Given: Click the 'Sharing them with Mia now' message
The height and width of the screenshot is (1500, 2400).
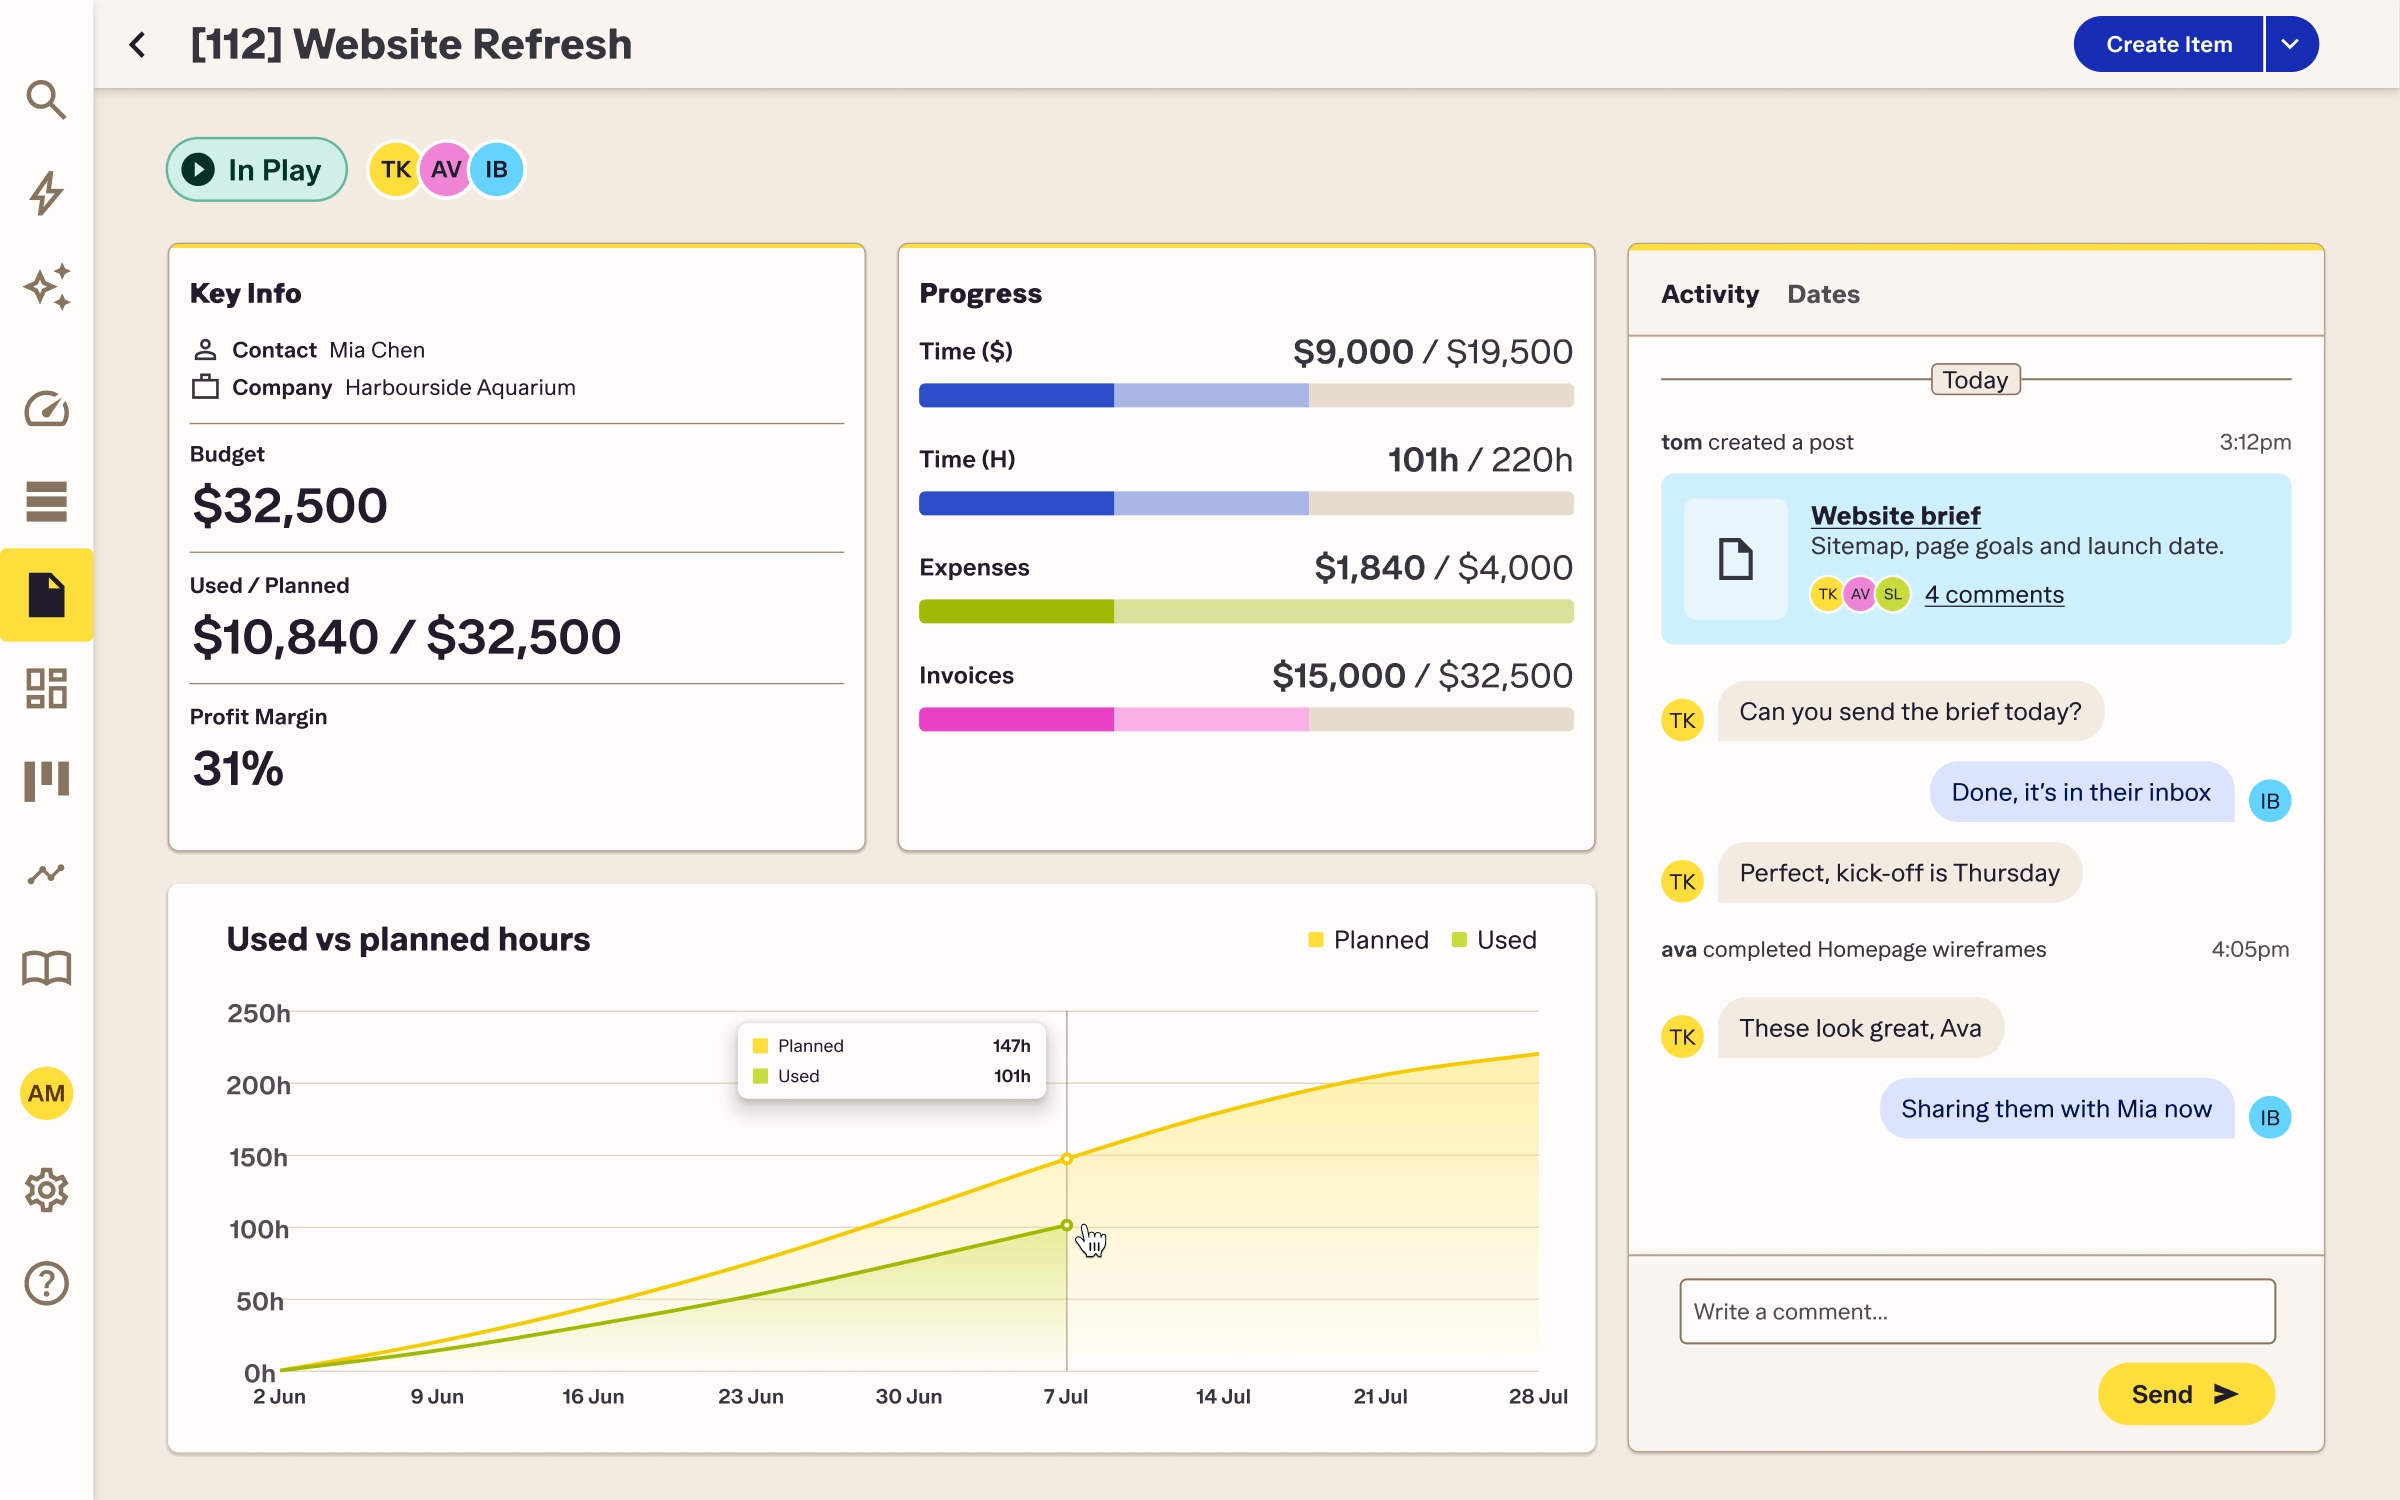Looking at the screenshot, I should click(2056, 1108).
